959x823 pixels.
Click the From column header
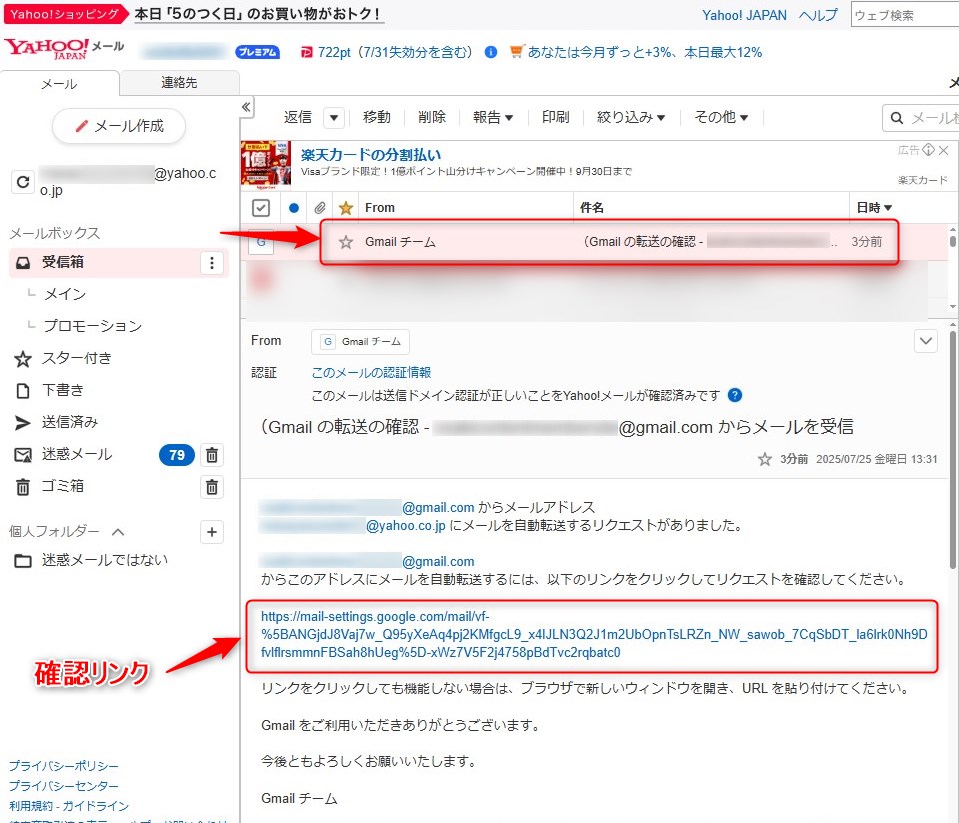tap(380, 208)
